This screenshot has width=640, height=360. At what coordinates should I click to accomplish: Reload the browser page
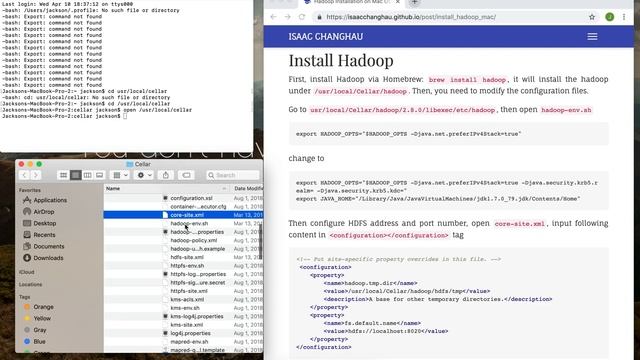pyautogui.click(x=302, y=17)
